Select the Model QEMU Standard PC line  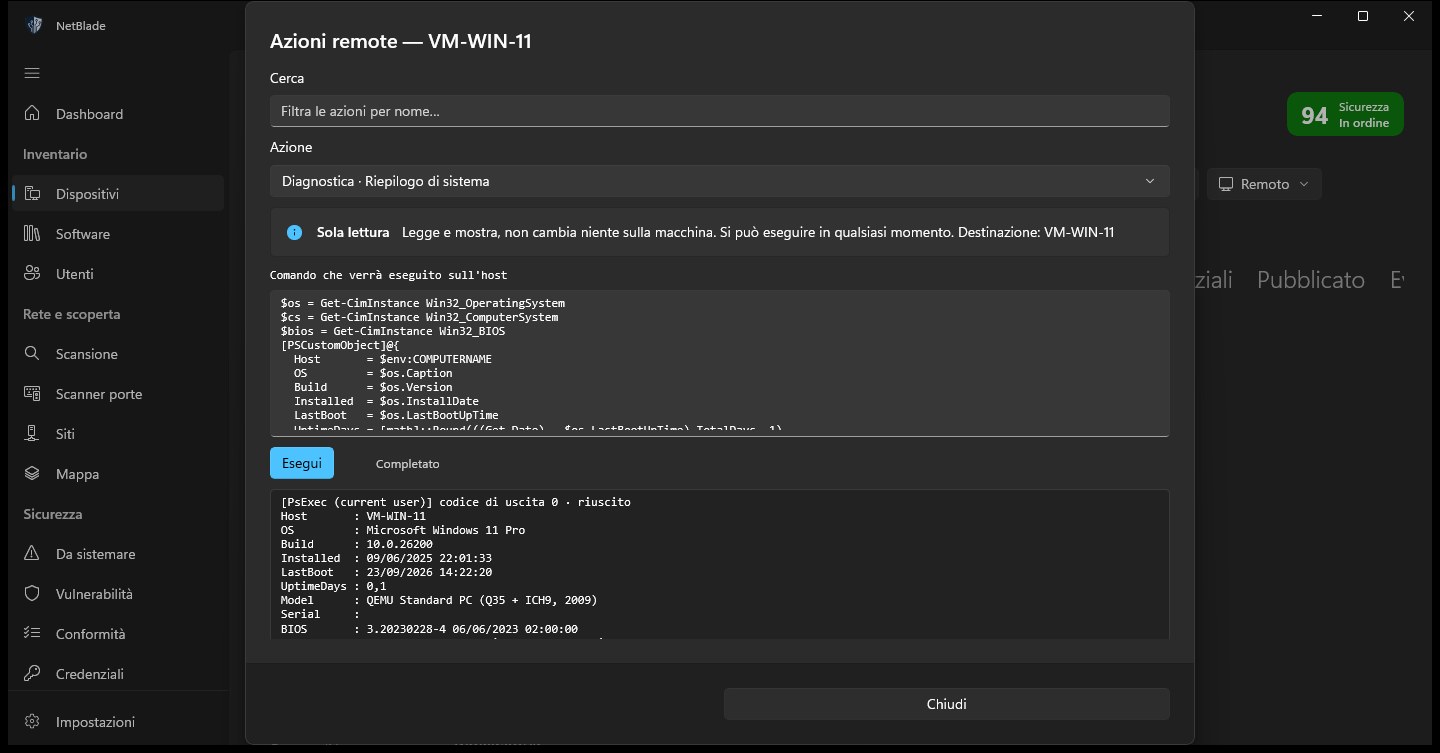[x=439, y=600]
